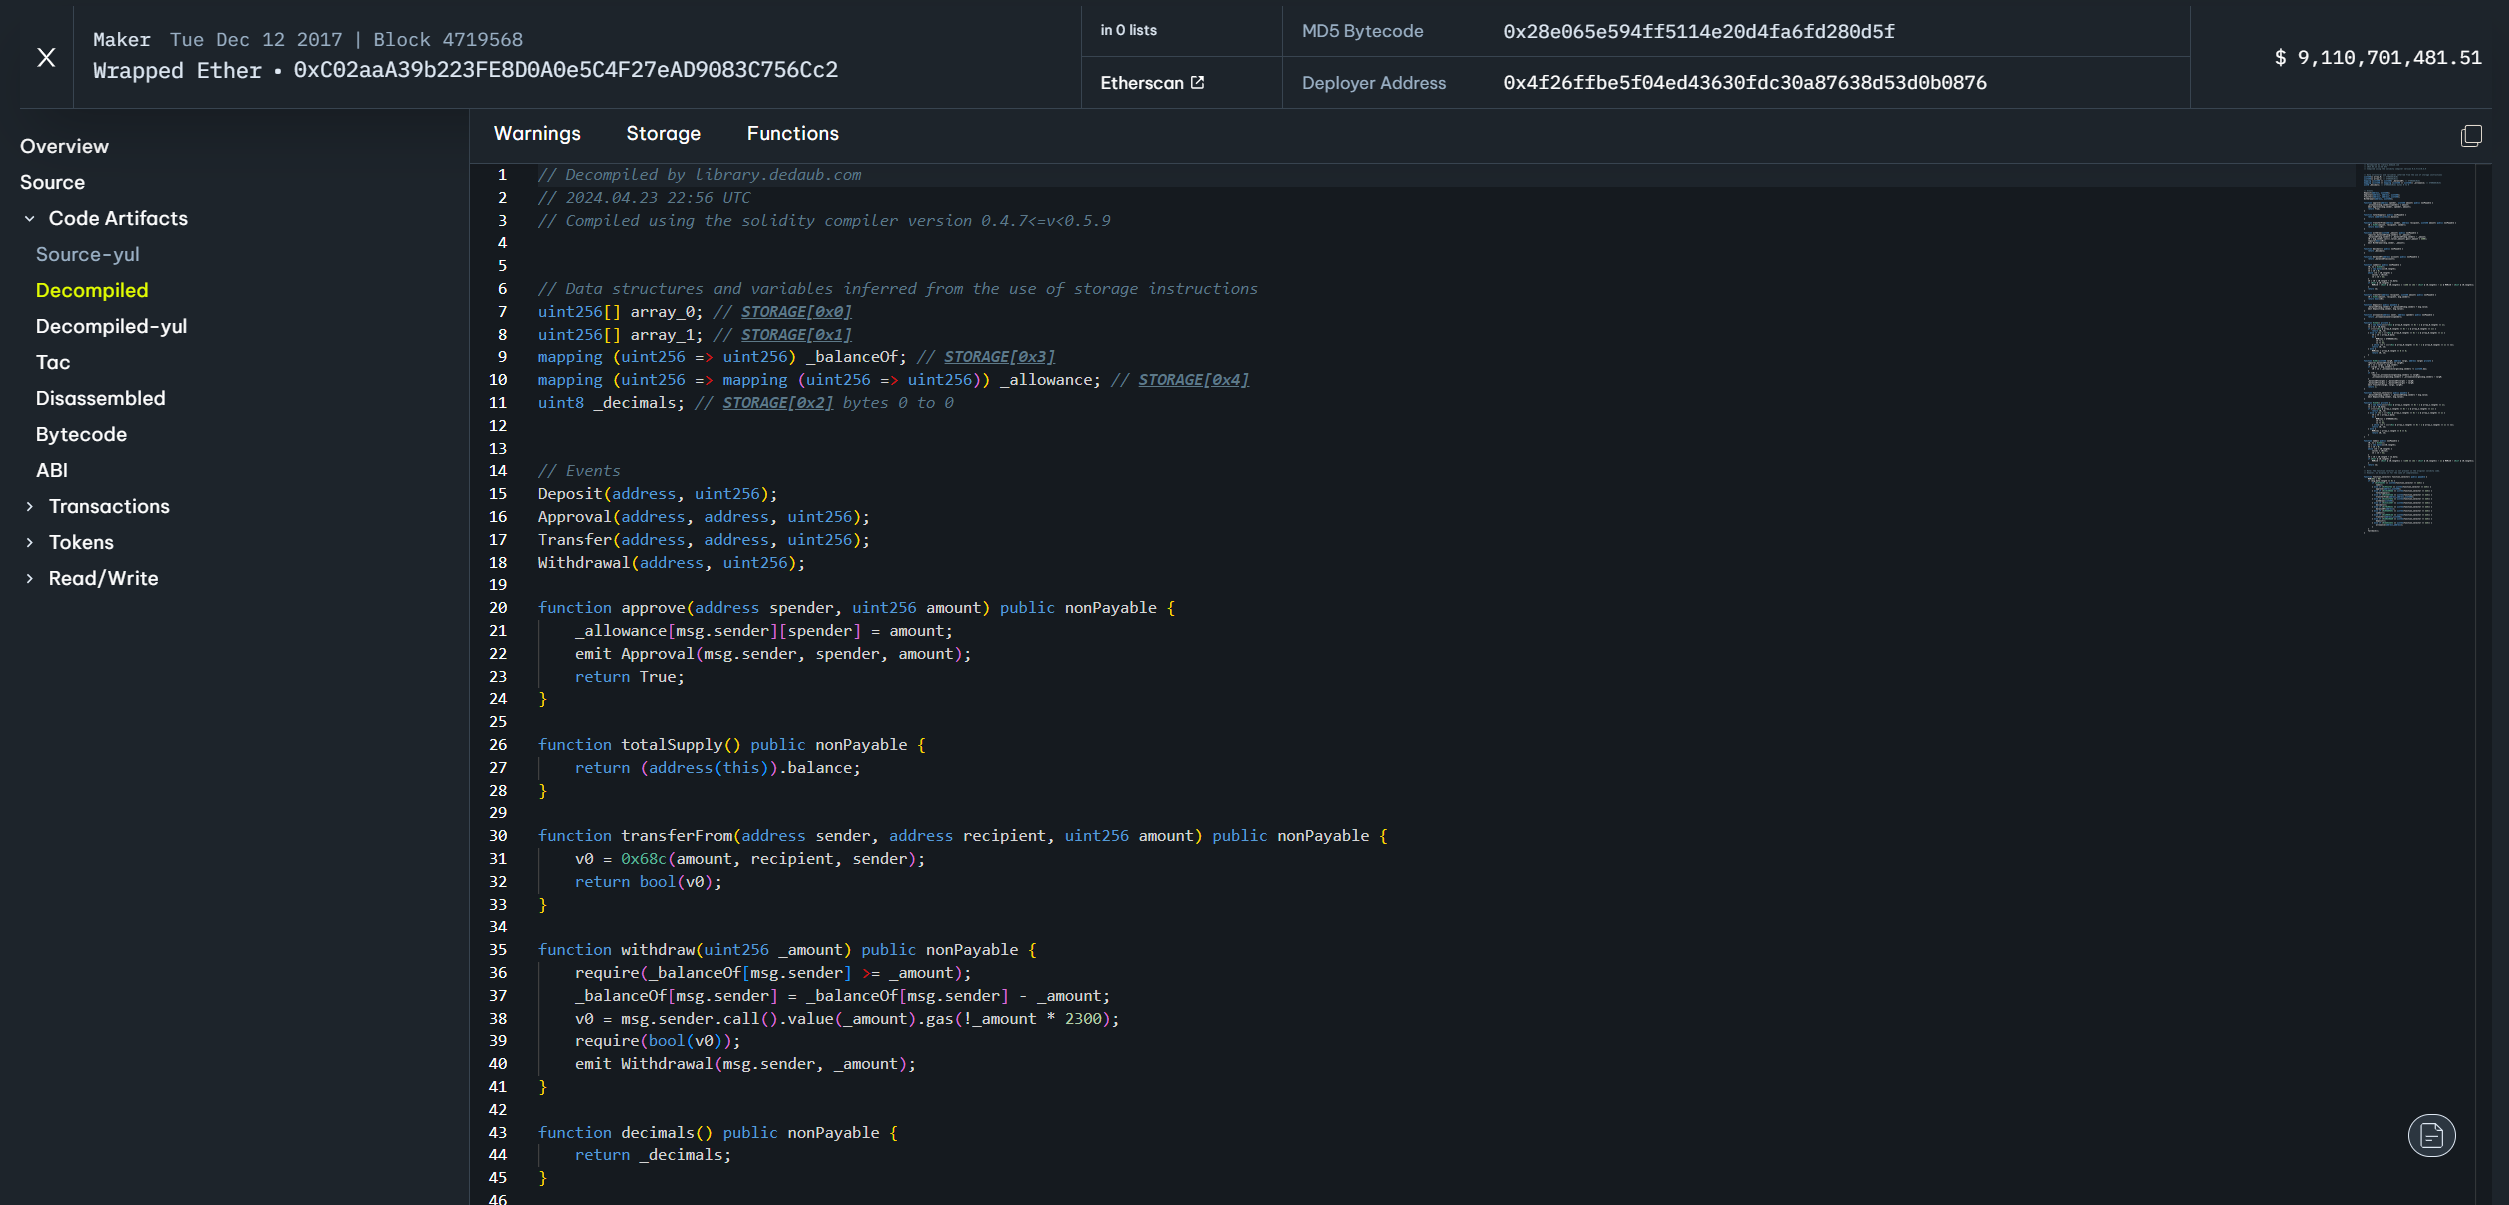
Task: Switch to the Warnings tab
Action: (537, 134)
